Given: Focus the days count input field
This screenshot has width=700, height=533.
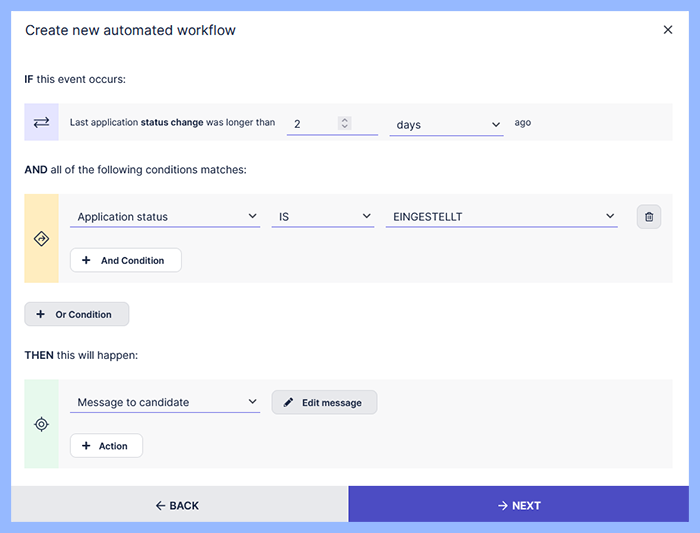Looking at the screenshot, I should (x=312, y=125).
